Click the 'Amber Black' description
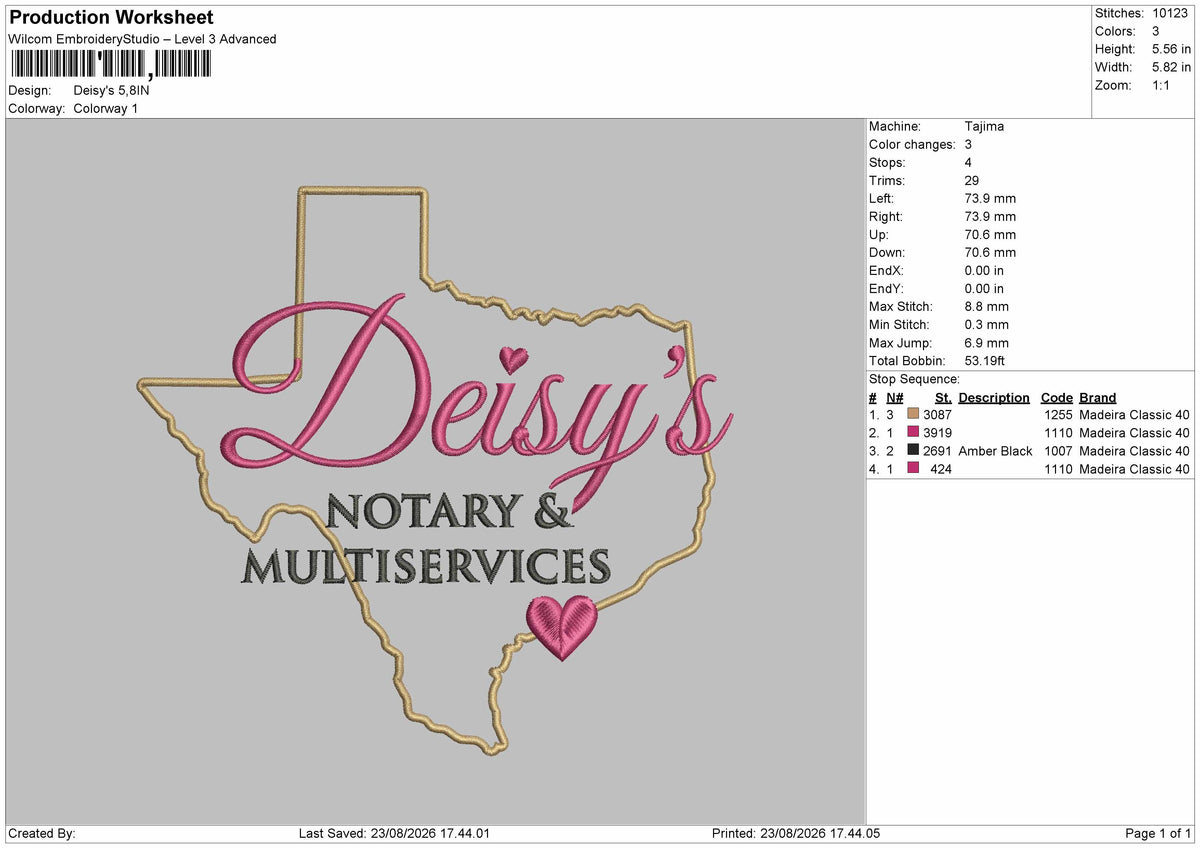 click(995, 450)
